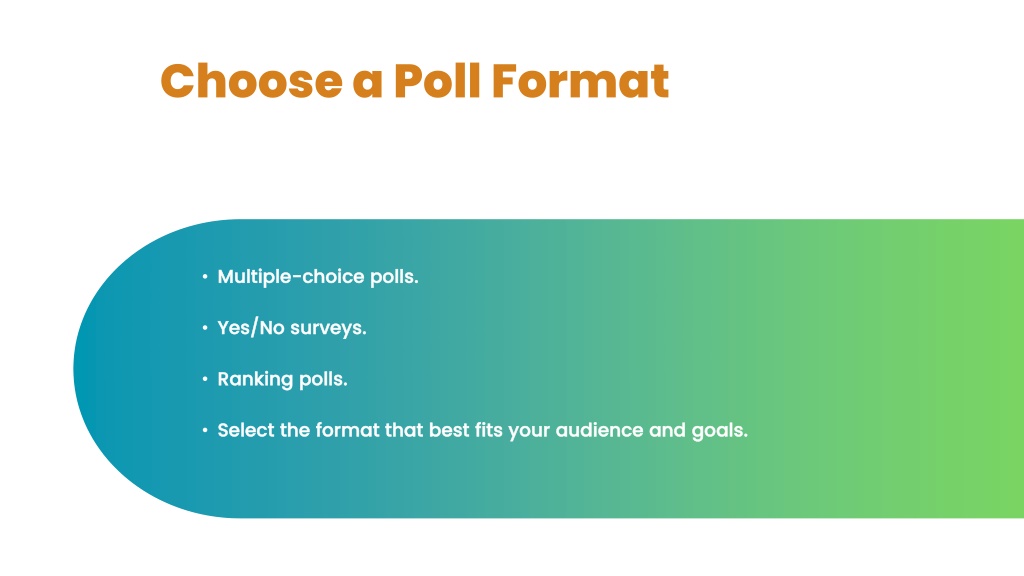The width and height of the screenshot is (1024, 576).
Task: Click the word "audience" in the last bullet
Action: click(x=600, y=430)
